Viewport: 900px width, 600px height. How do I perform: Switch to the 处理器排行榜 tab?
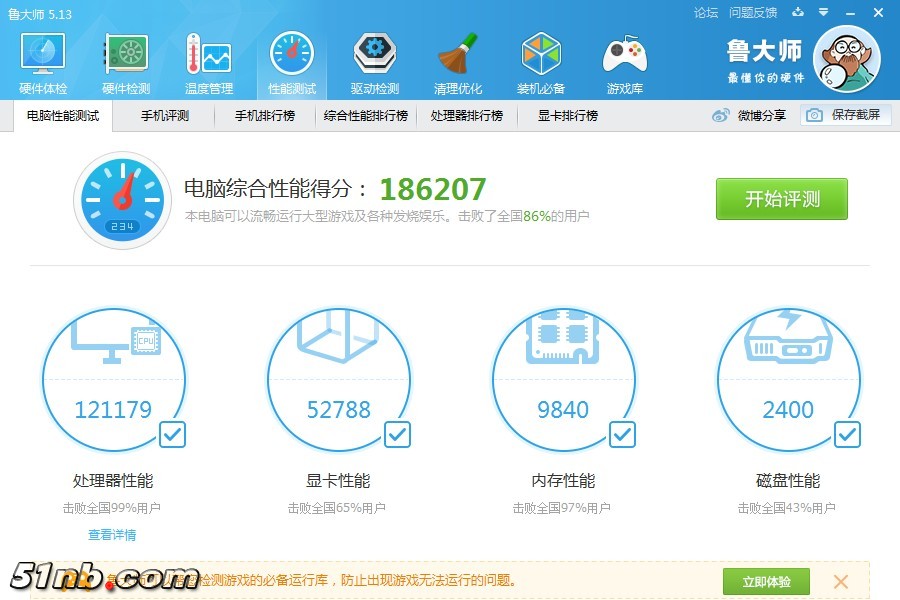pyautogui.click(x=466, y=116)
